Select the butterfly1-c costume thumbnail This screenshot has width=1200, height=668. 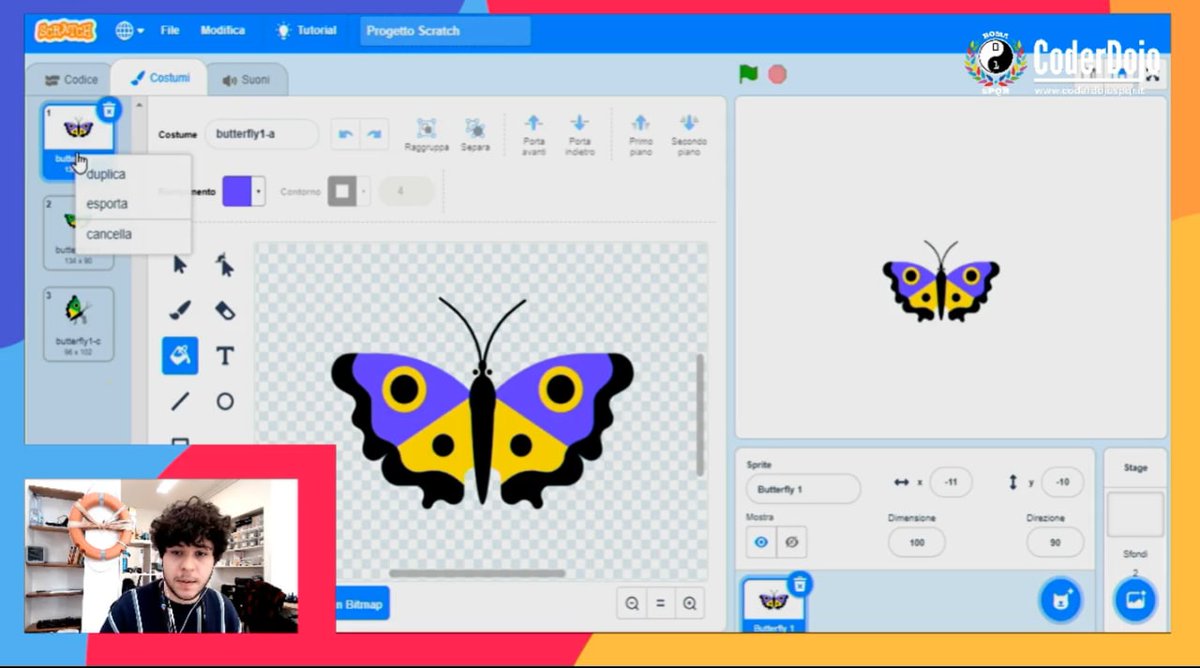point(78,324)
